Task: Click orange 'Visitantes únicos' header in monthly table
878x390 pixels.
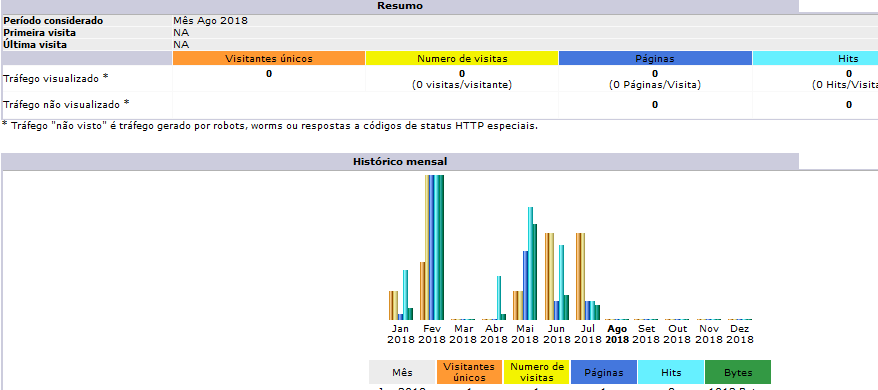Action: point(469,372)
